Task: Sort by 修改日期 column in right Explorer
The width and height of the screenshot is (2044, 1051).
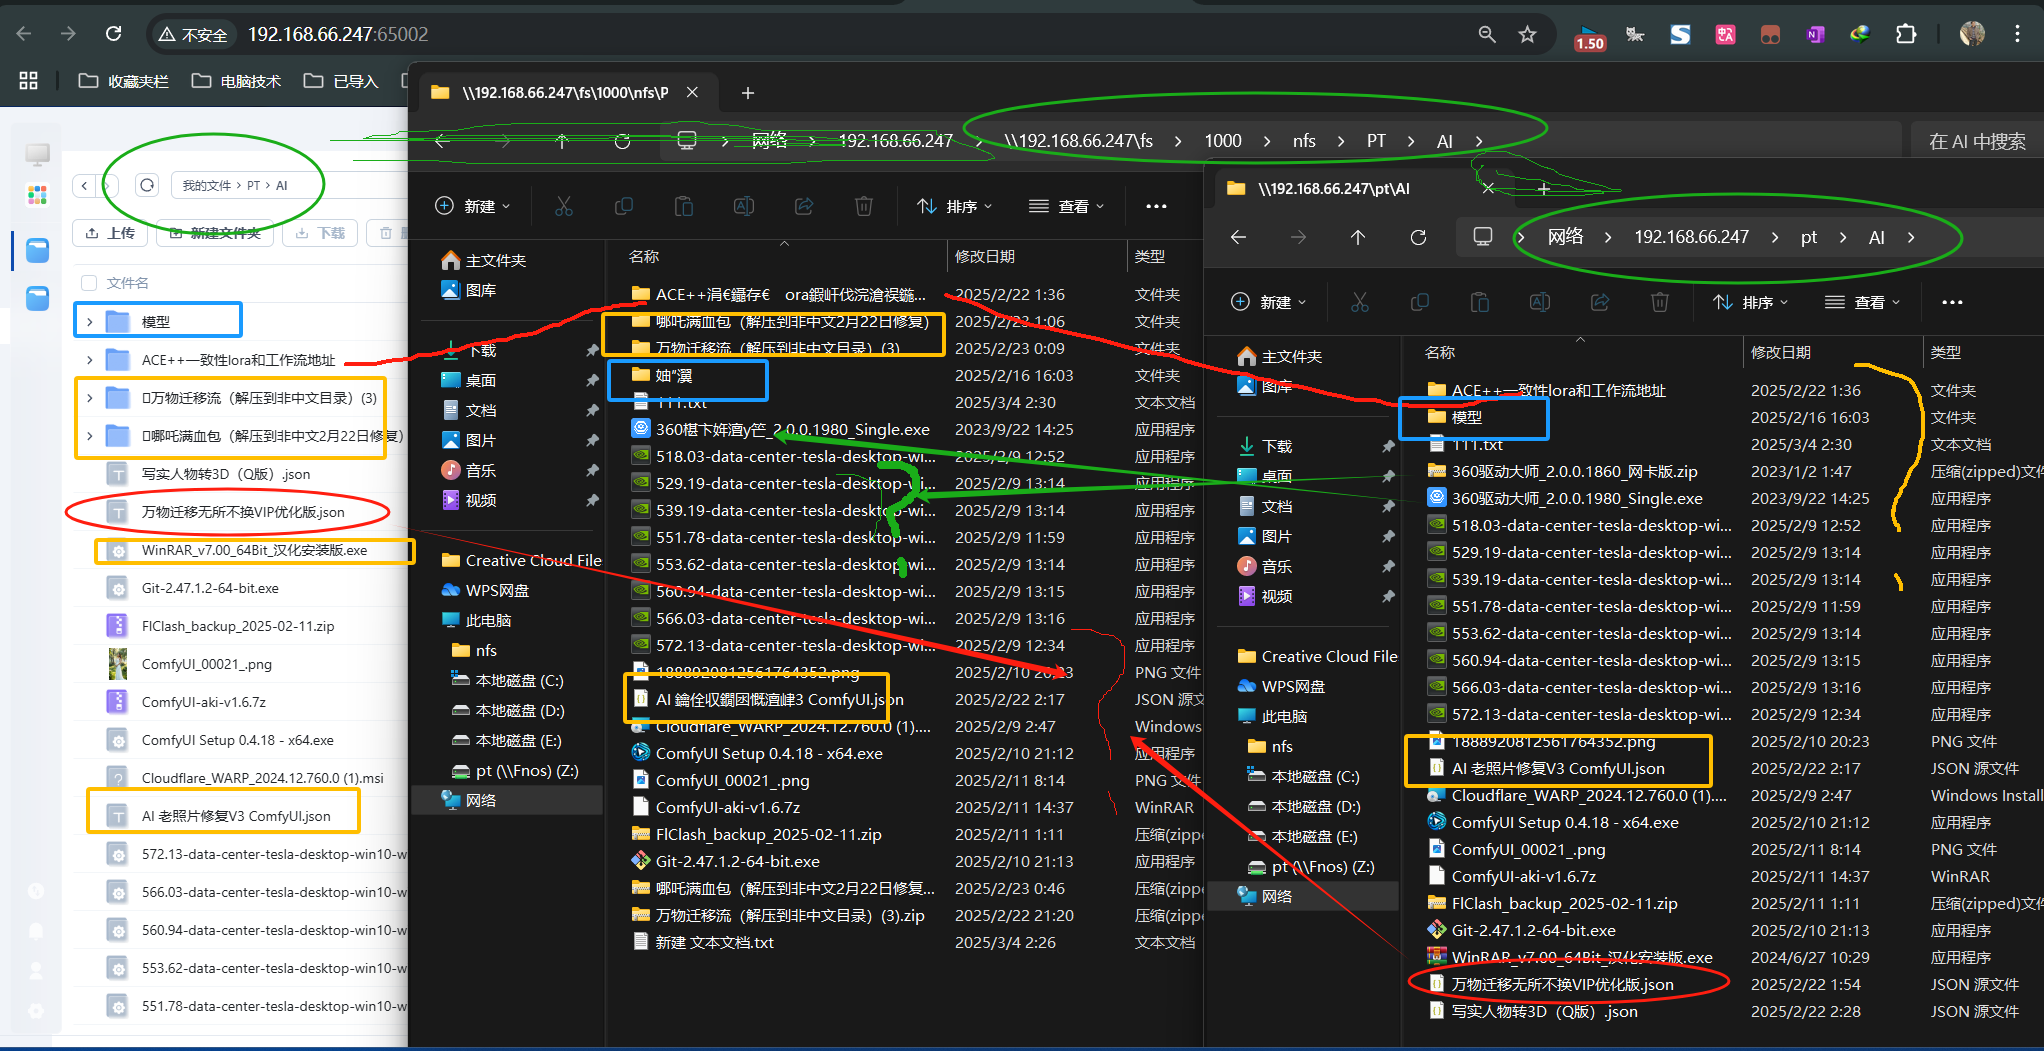Action: [1781, 352]
